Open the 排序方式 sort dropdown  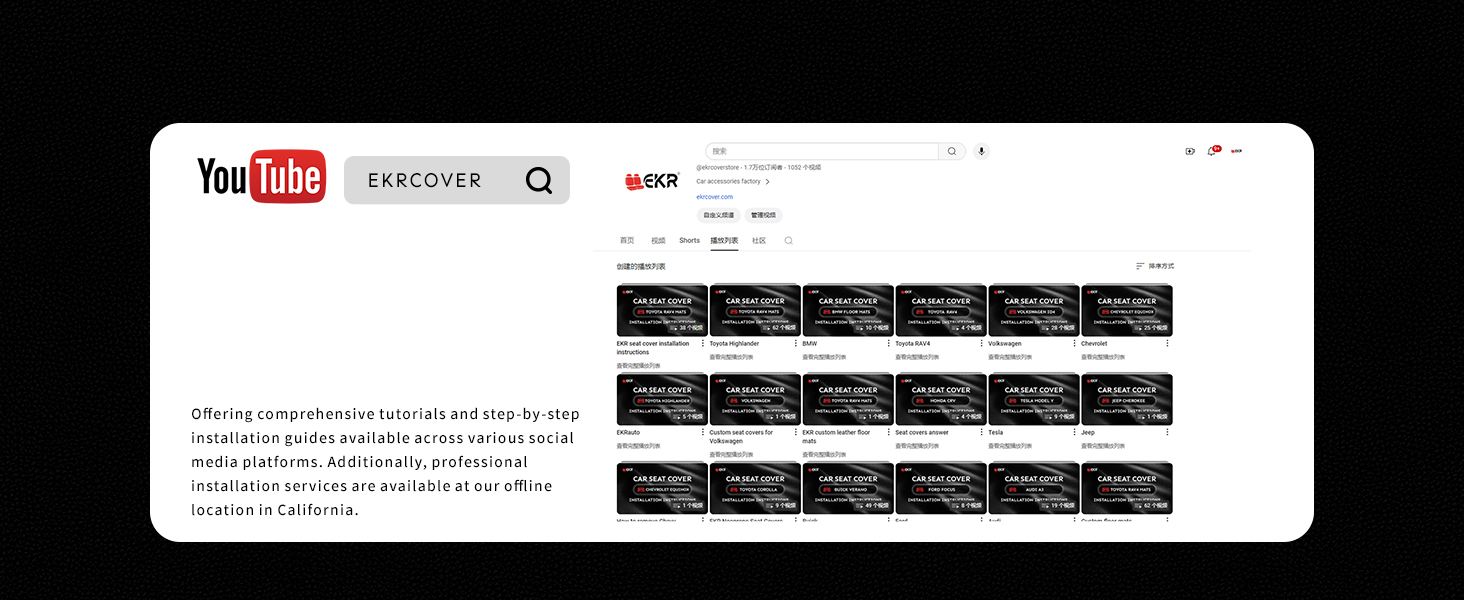(x=1155, y=266)
